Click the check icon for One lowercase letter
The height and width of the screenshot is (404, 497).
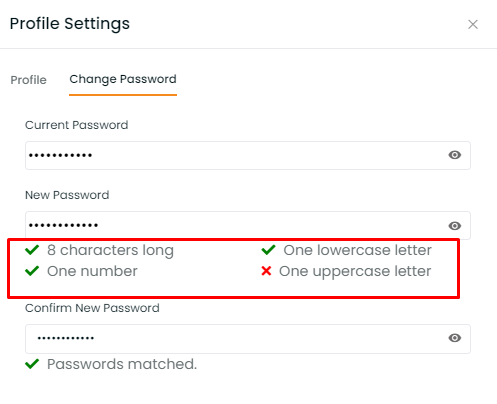click(x=268, y=250)
